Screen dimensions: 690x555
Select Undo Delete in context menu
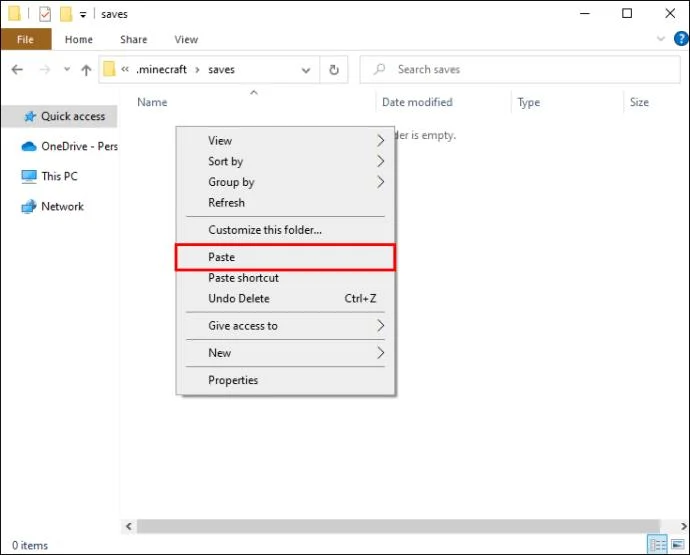point(285,298)
